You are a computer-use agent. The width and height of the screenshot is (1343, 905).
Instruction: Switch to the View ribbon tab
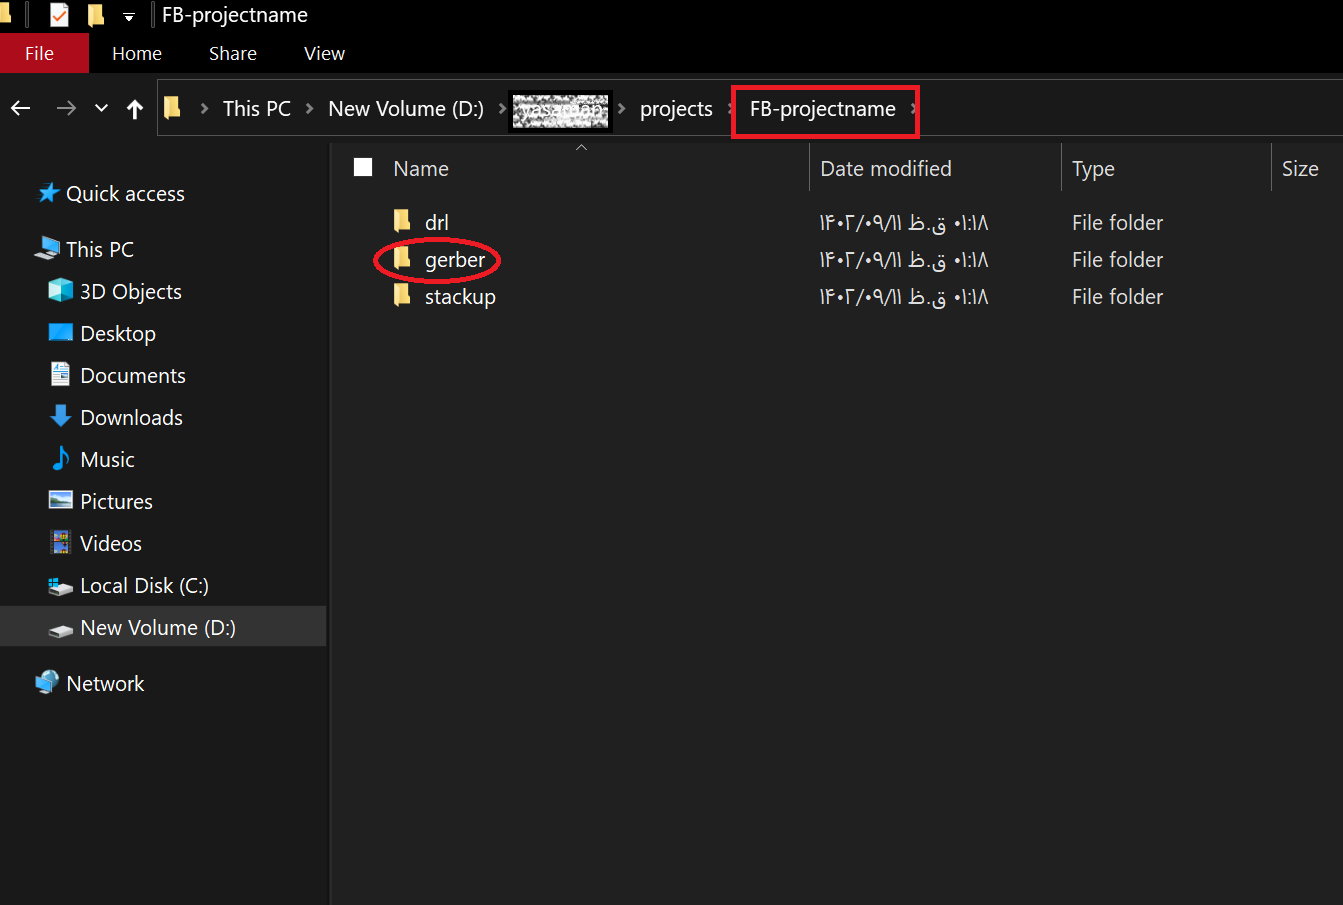pos(324,54)
